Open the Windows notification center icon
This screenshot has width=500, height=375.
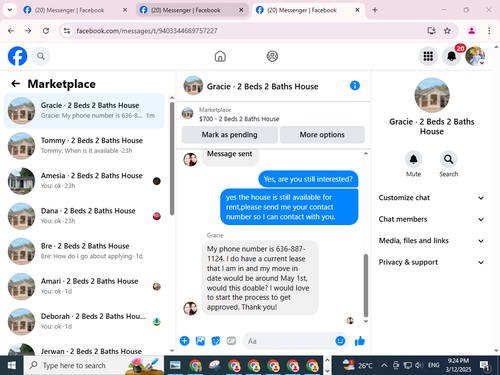[485, 365]
